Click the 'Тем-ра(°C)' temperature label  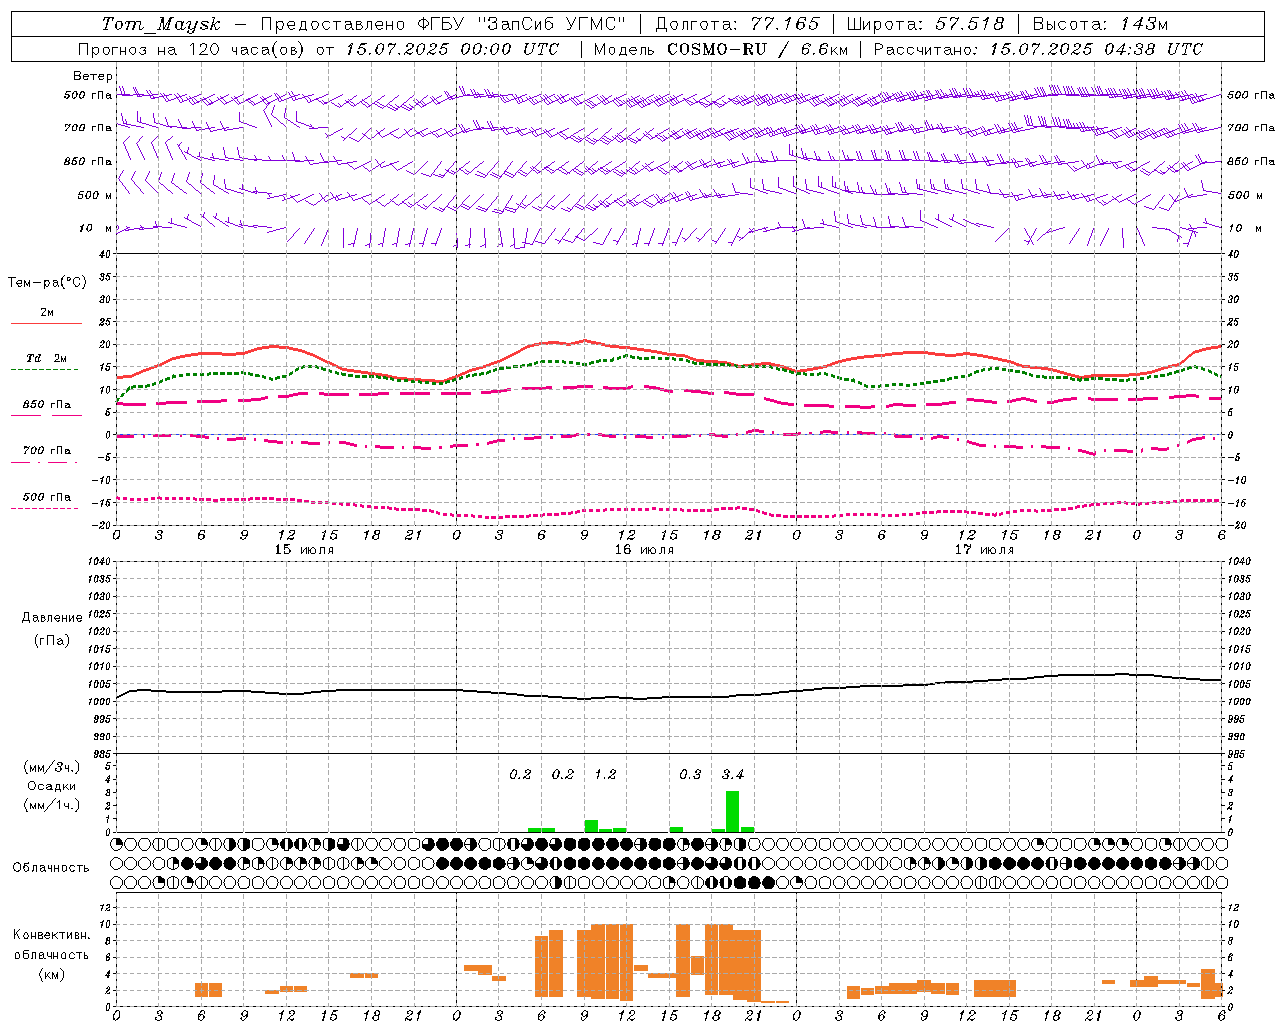pyautogui.click(x=47, y=283)
